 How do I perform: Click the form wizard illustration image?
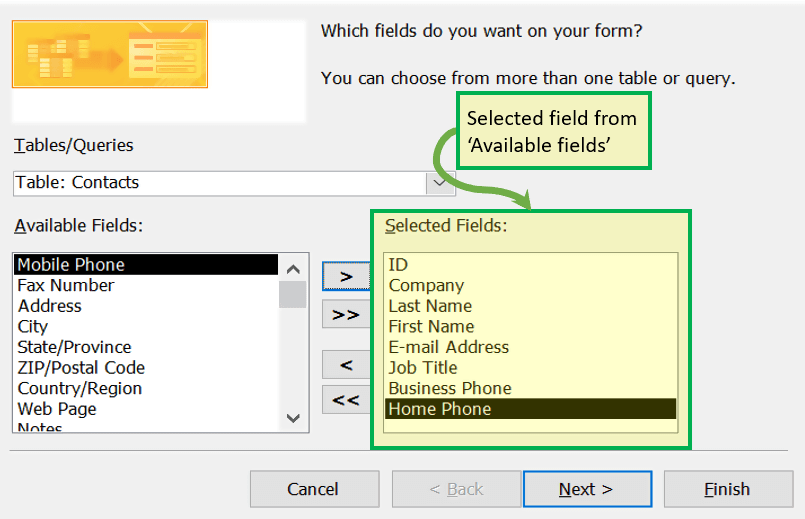110,54
